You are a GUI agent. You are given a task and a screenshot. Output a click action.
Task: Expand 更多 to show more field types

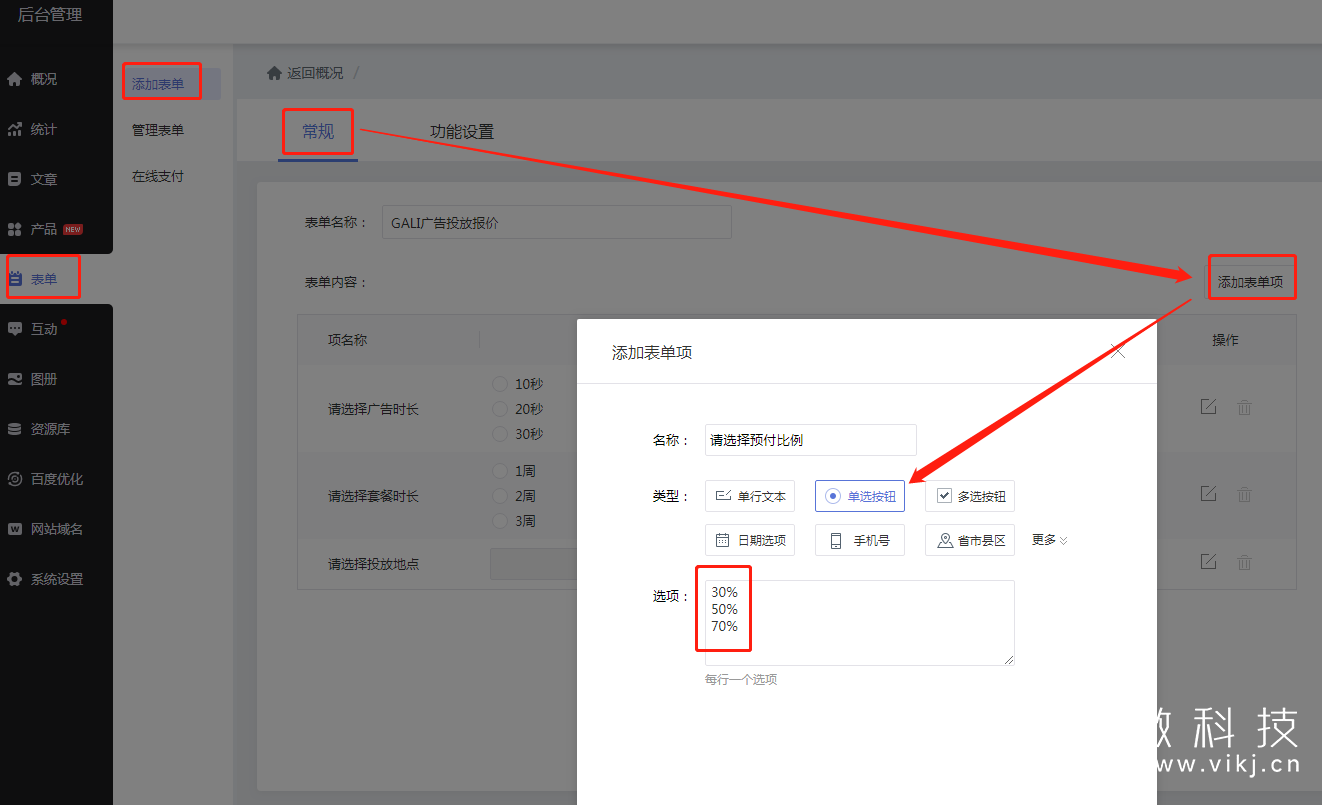click(1049, 540)
